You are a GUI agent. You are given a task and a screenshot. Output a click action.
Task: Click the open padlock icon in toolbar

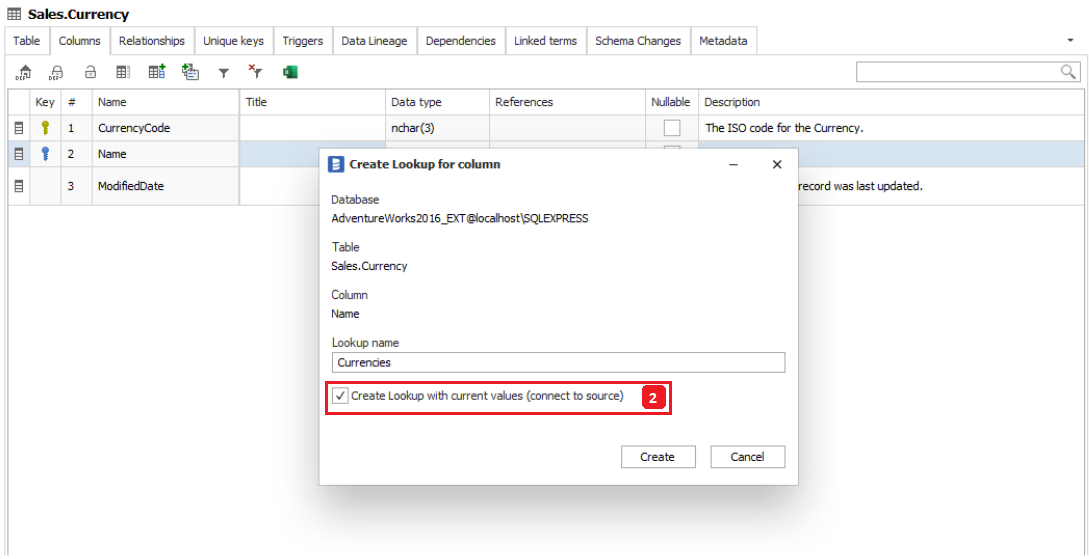coord(90,72)
